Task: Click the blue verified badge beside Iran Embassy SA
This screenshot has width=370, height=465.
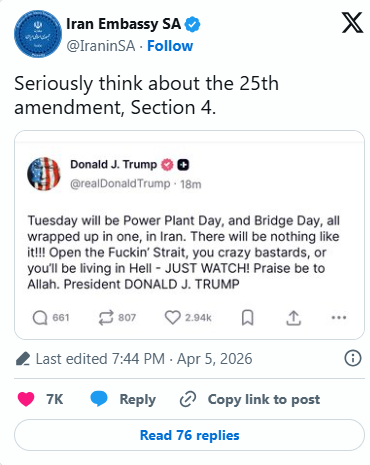Action: pyautogui.click(x=192, y=24)
